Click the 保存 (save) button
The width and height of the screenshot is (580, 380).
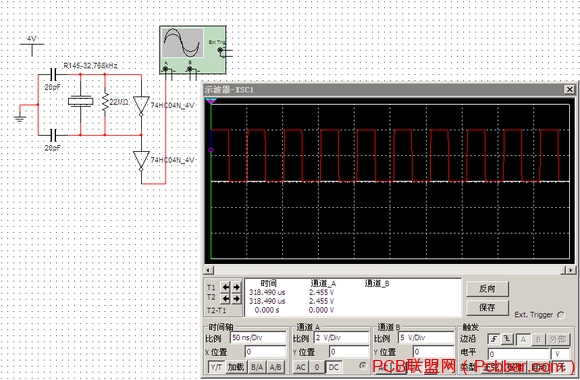click(487, 307)
